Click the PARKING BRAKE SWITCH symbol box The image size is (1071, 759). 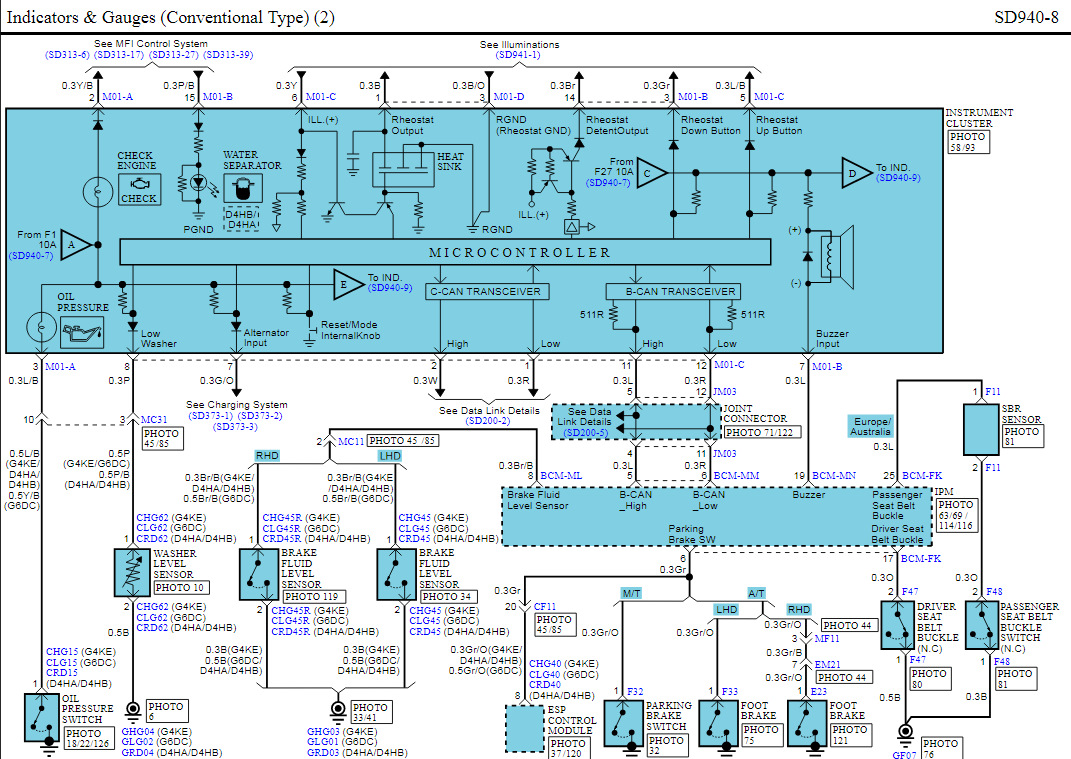pos(624,724)
